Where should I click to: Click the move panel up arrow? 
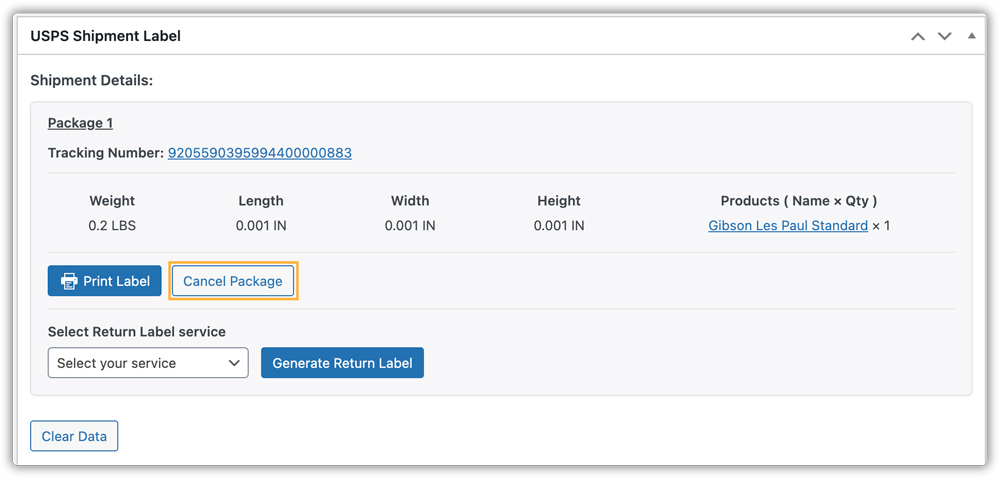coord(917,36)
